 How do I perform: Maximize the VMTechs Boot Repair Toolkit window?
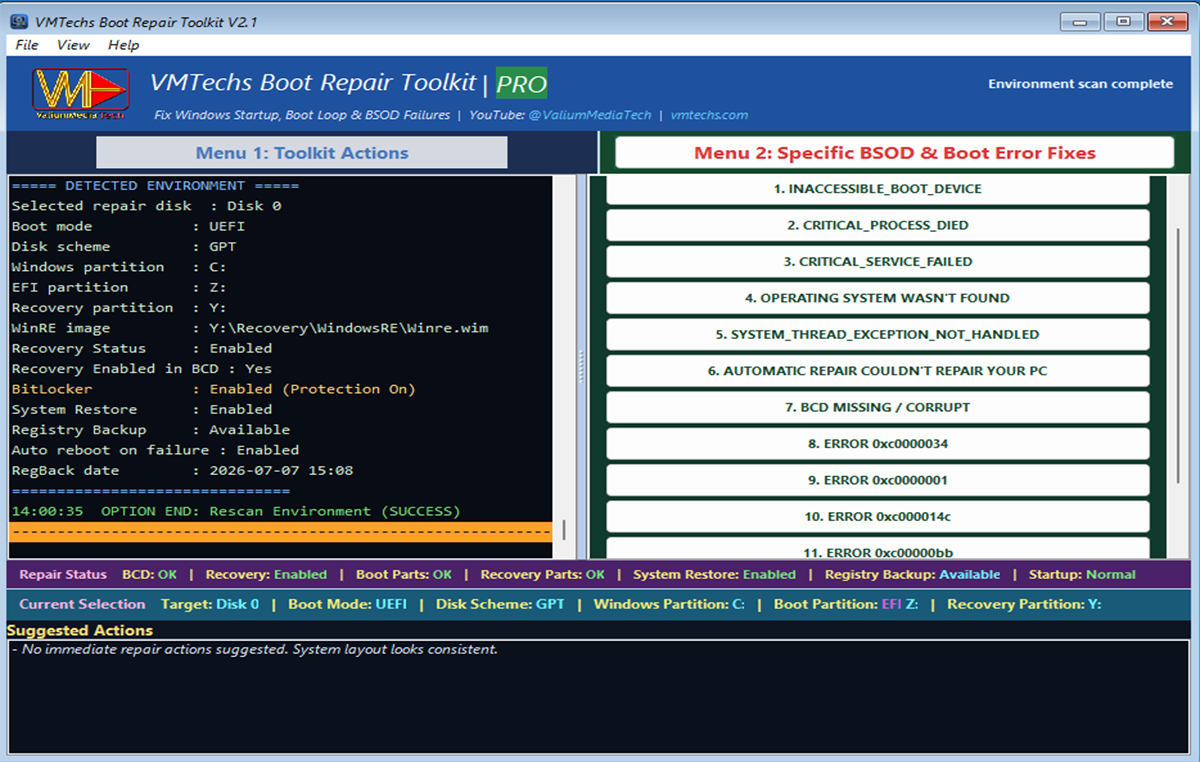1125,20
